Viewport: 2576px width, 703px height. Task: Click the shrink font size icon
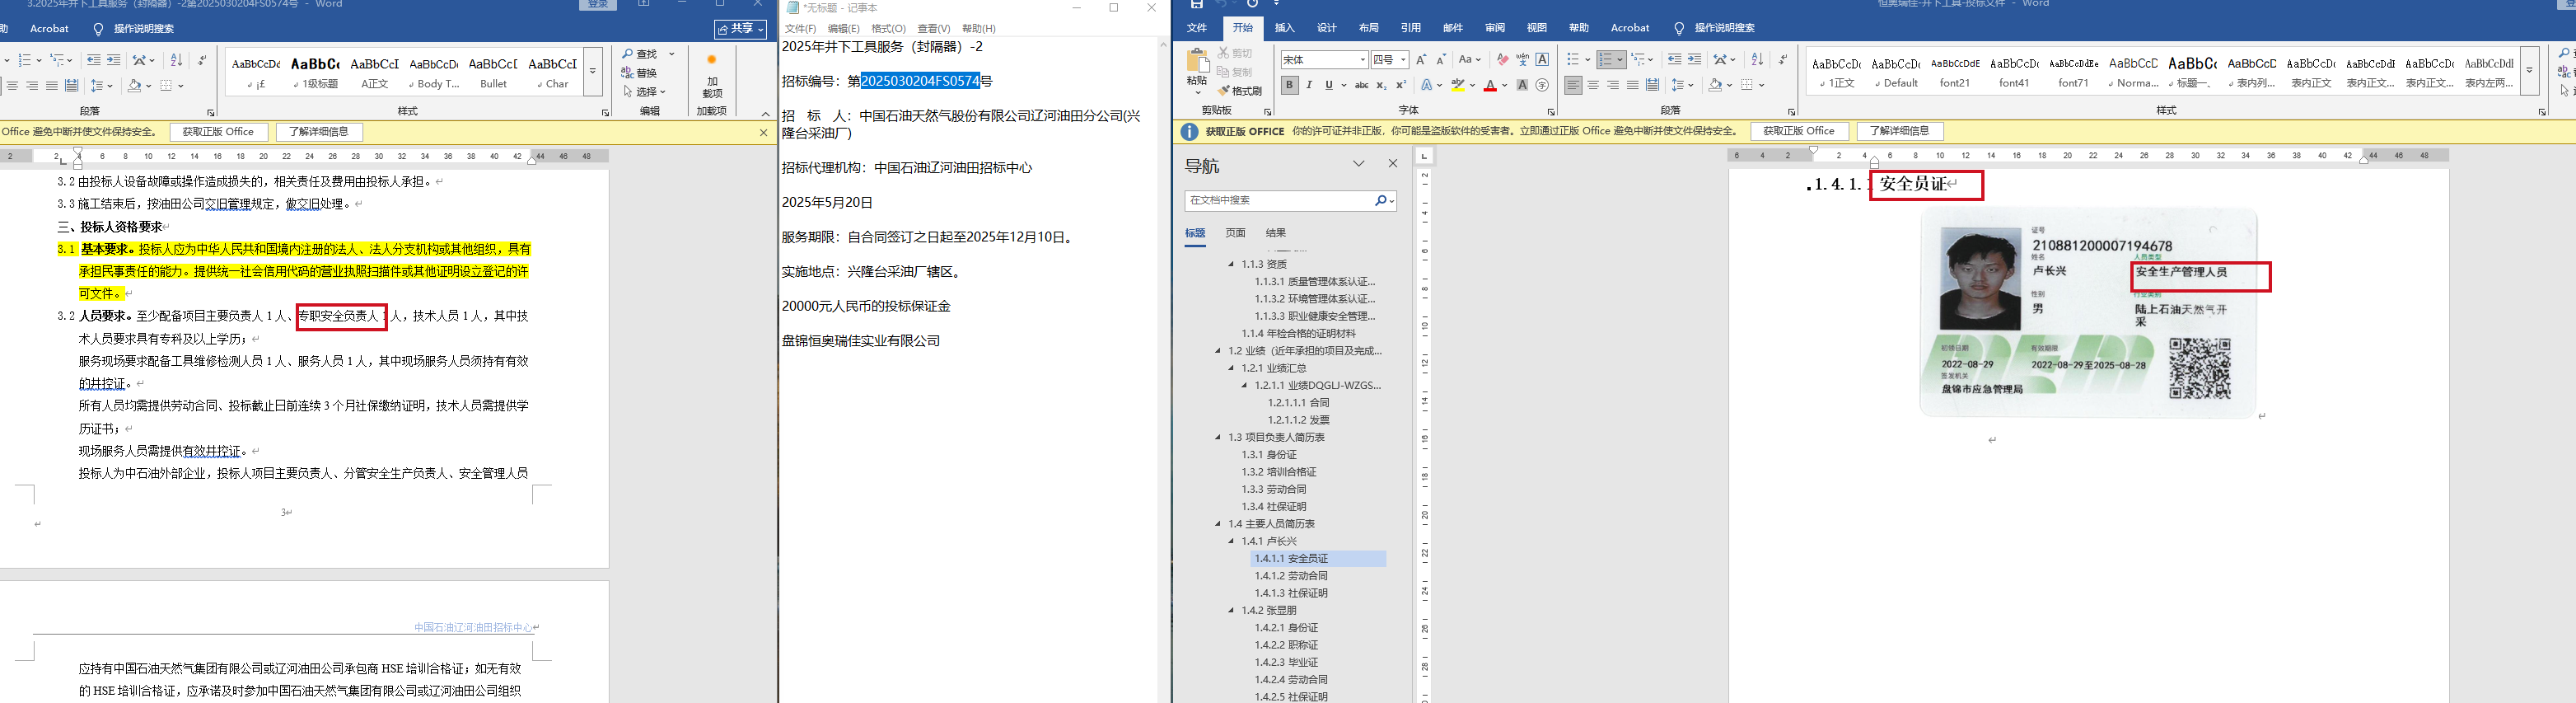[1441, 60]
